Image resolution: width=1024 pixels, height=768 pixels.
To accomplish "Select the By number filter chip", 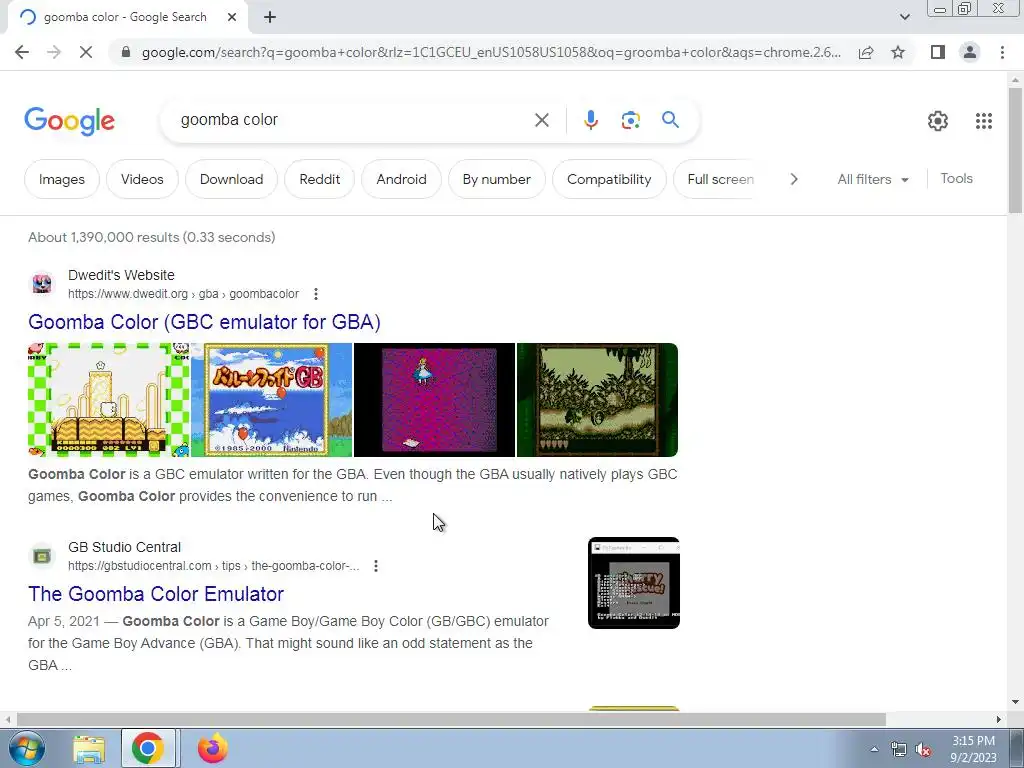I will click(496, 179).
